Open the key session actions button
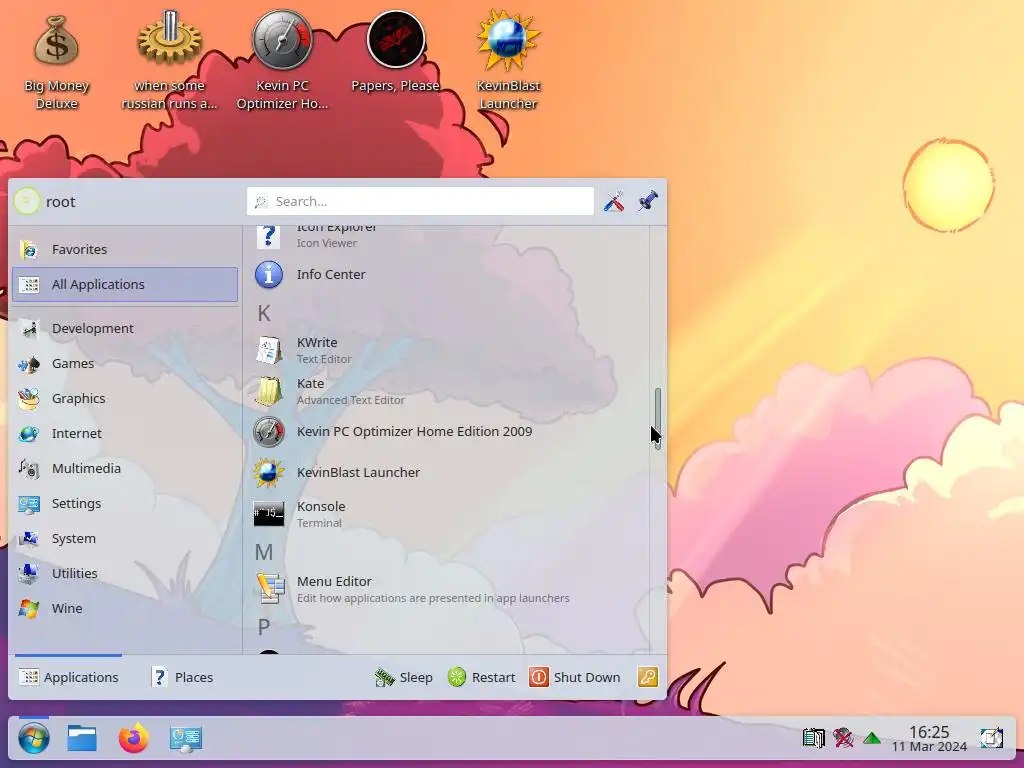 point(648,677)
